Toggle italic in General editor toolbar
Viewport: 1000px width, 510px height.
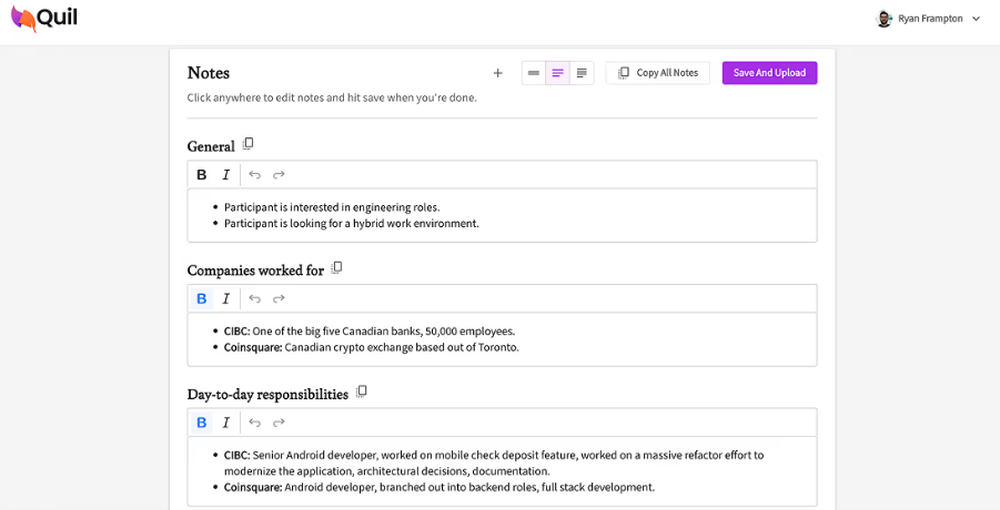tap(226, 175)
